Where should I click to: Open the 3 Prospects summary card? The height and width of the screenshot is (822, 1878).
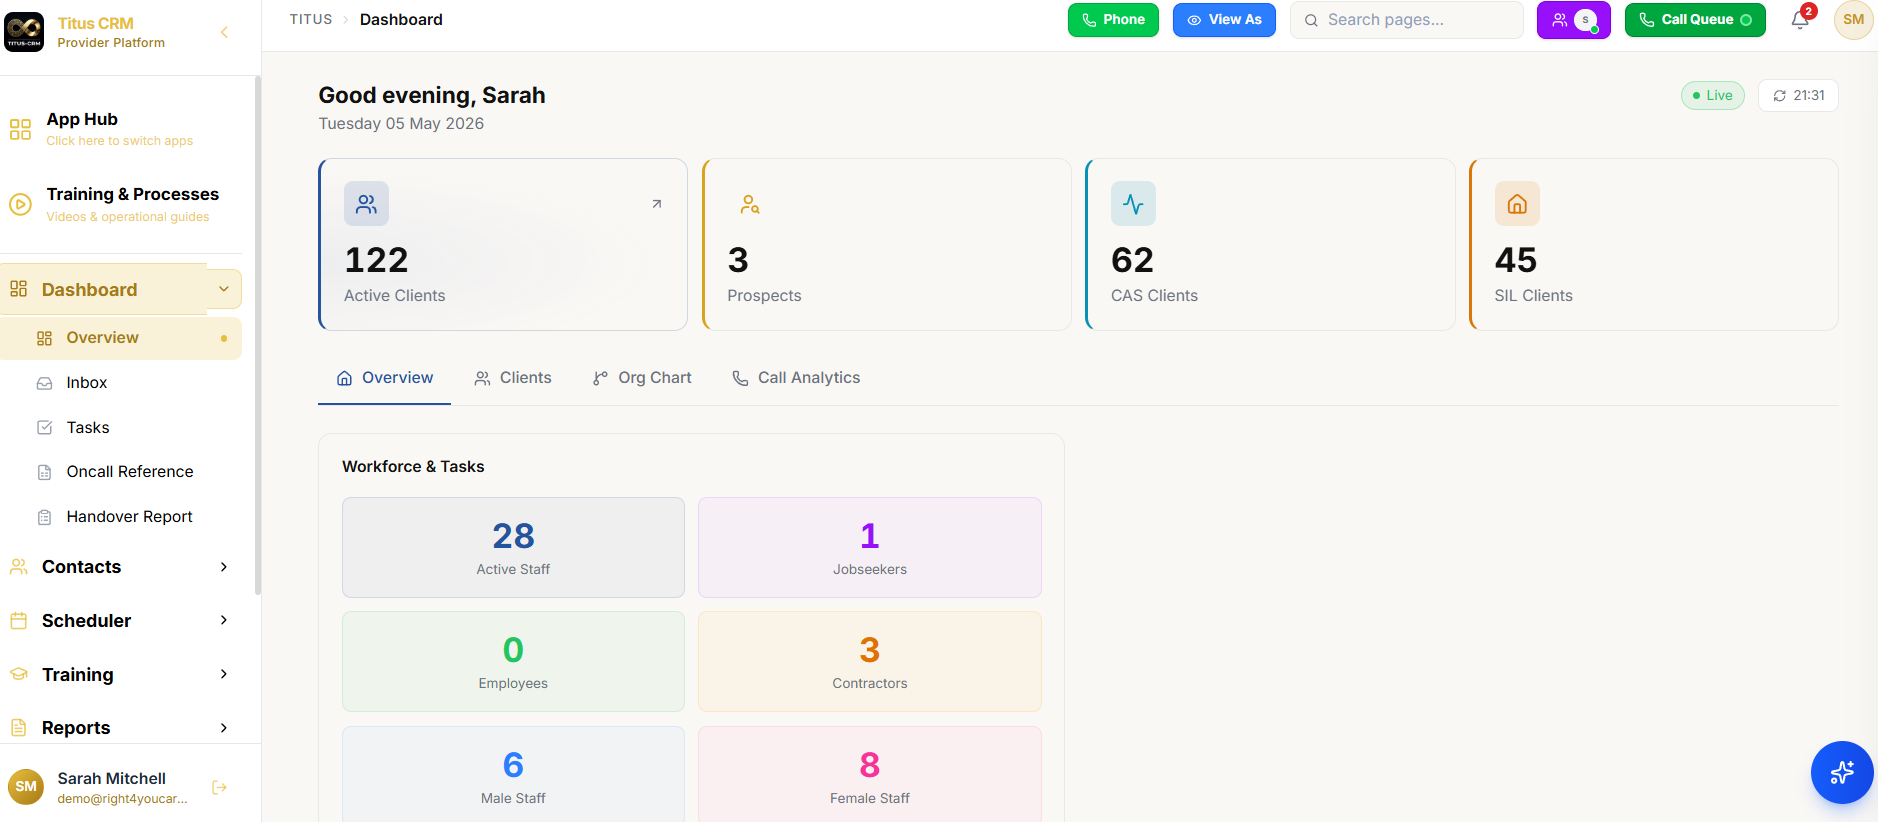click(x=887, y=245)
